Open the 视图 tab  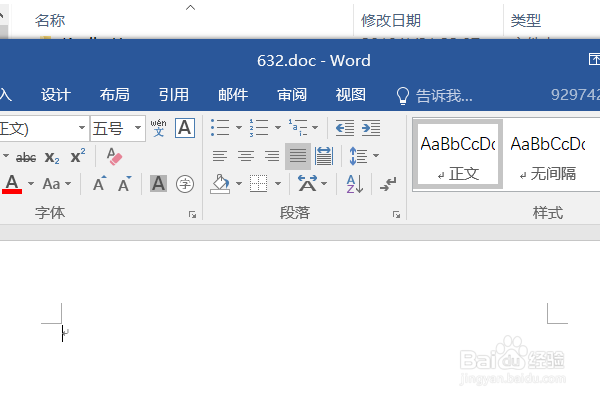click(351, 95)
